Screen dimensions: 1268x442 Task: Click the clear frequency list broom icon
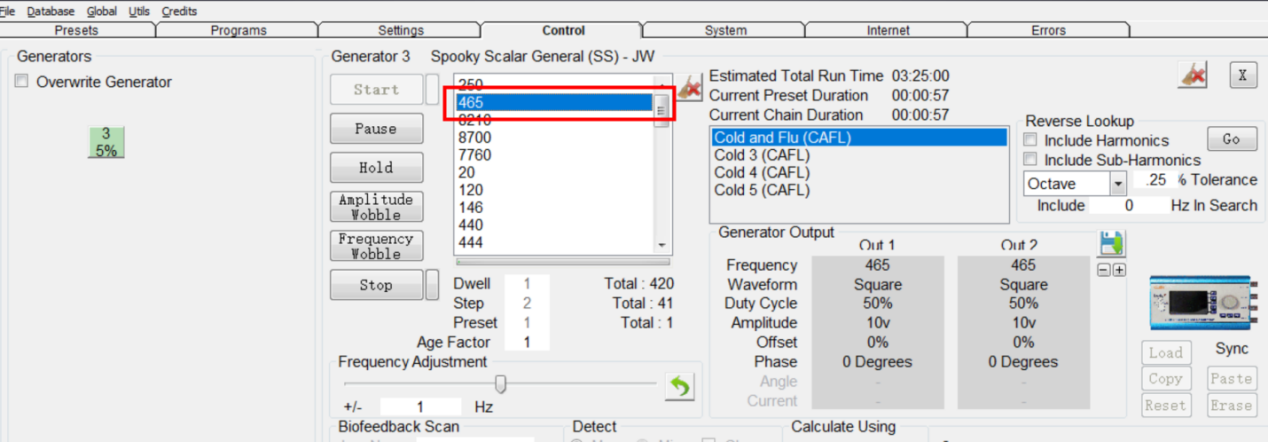point(690,89)
